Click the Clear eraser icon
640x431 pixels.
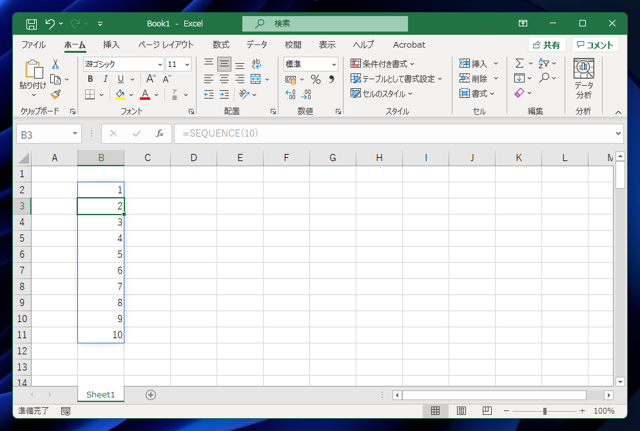pyautogui.click(x=519, y=93)
